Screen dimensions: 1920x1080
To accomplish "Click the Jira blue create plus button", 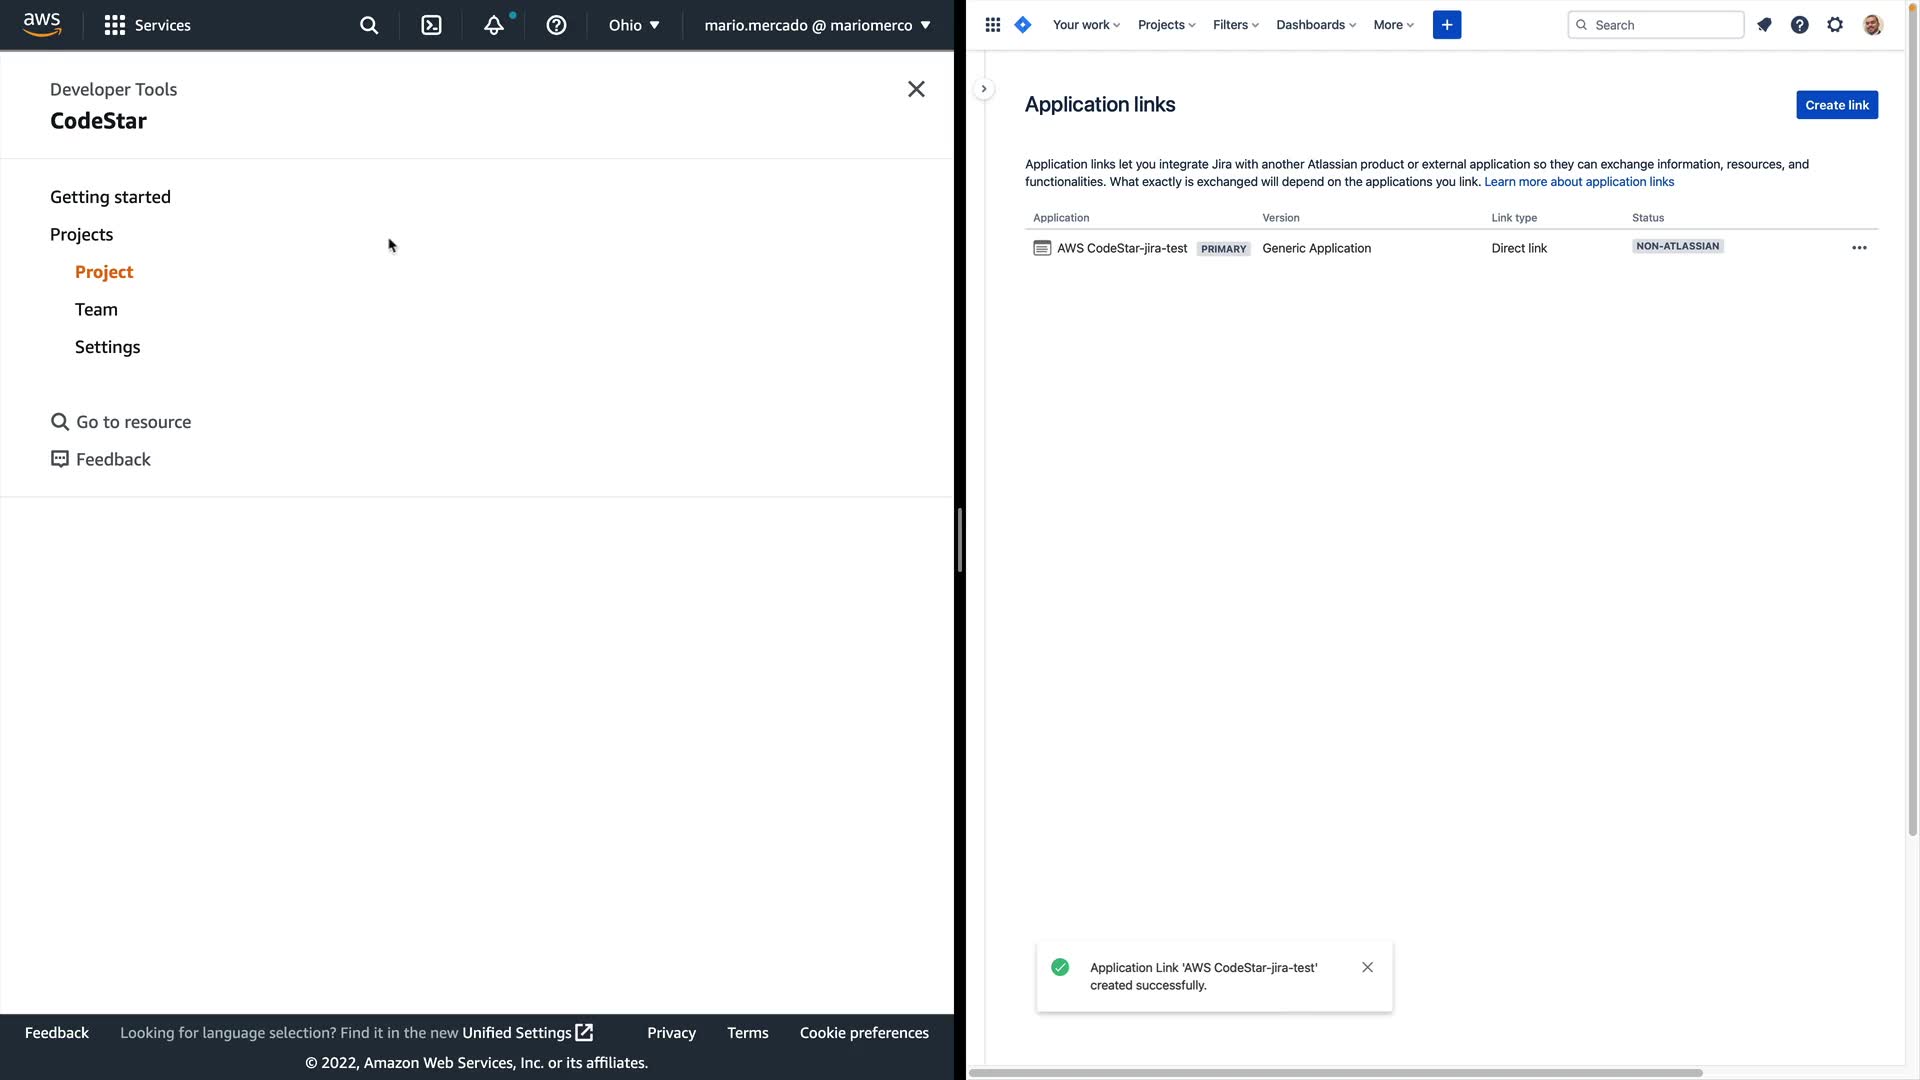I will 1446,25.
